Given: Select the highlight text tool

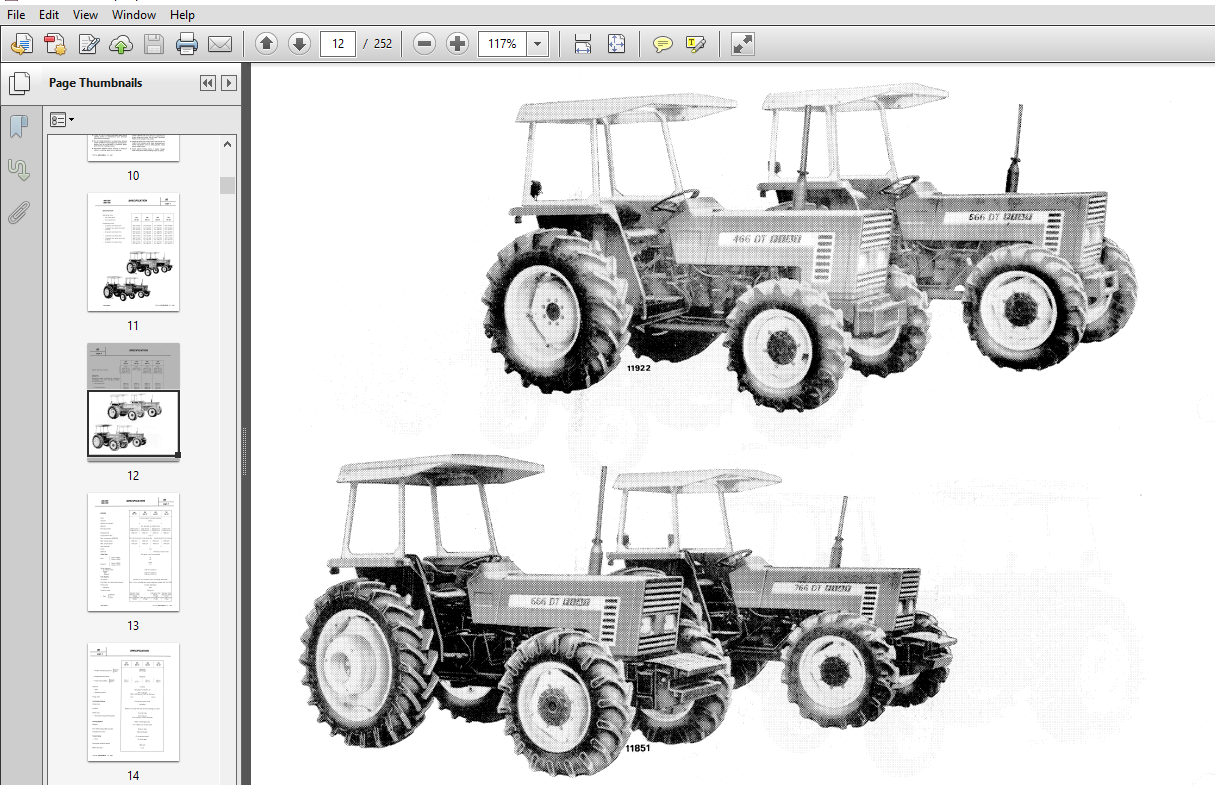Looking at the screenshot, I should point(696,44).
